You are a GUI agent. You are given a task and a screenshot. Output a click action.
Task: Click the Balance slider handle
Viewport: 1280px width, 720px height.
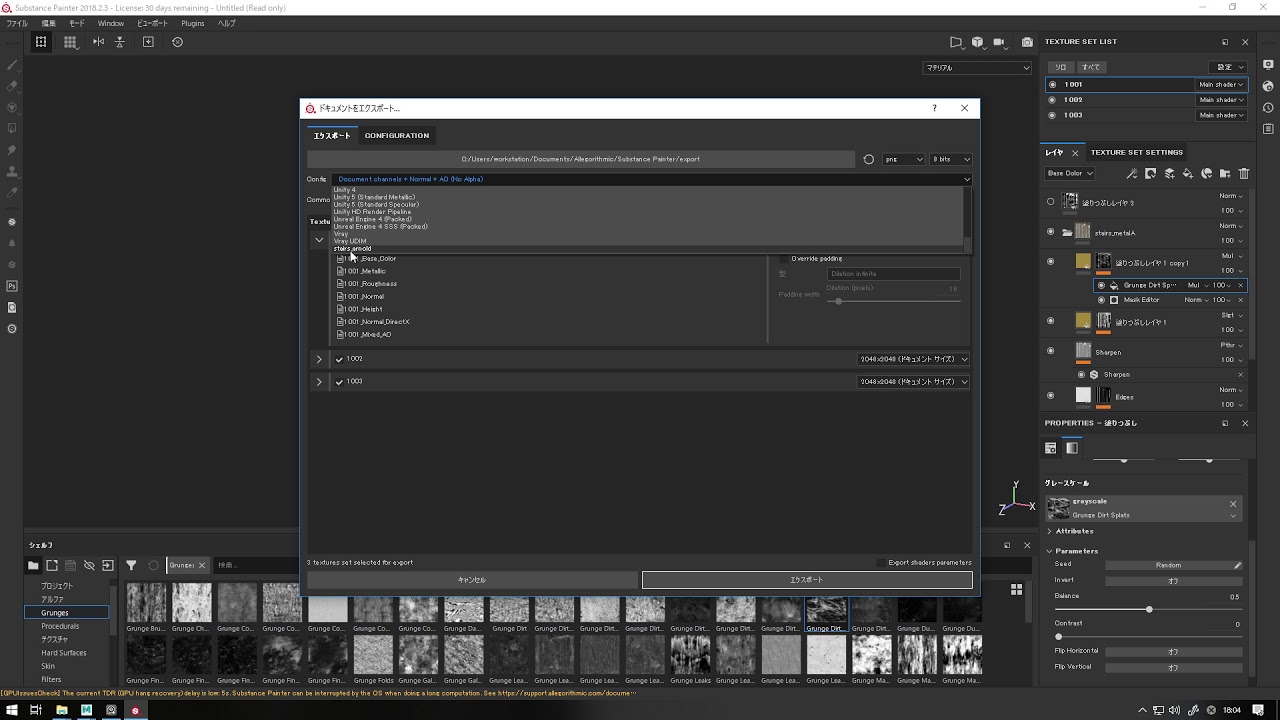pos(1149,609)
